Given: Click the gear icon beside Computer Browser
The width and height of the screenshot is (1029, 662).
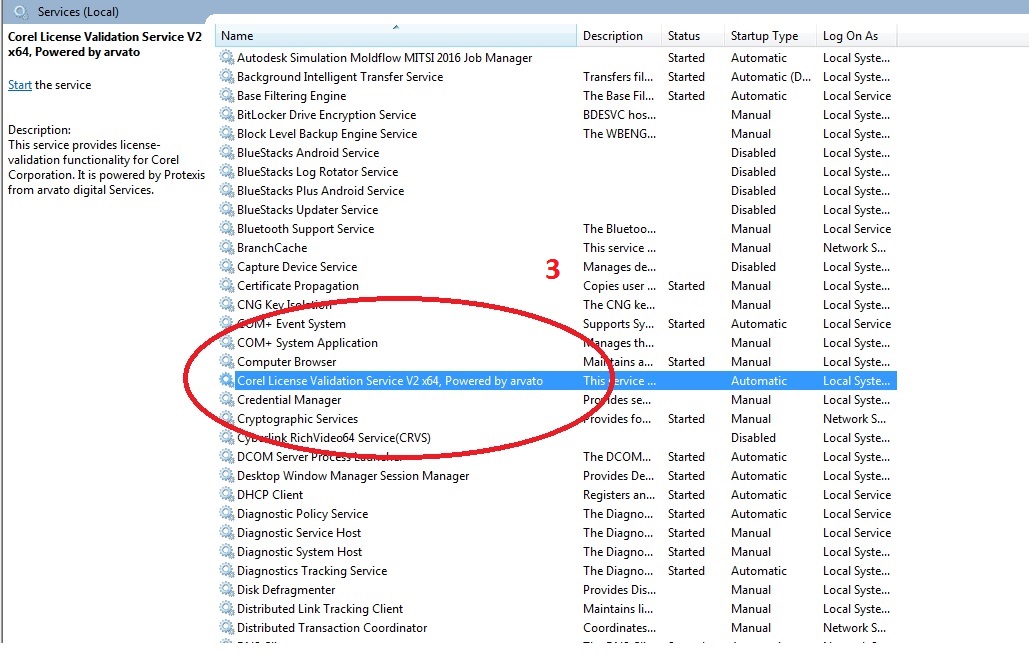Looking at the screenshot, I should [x=226, y=362].
